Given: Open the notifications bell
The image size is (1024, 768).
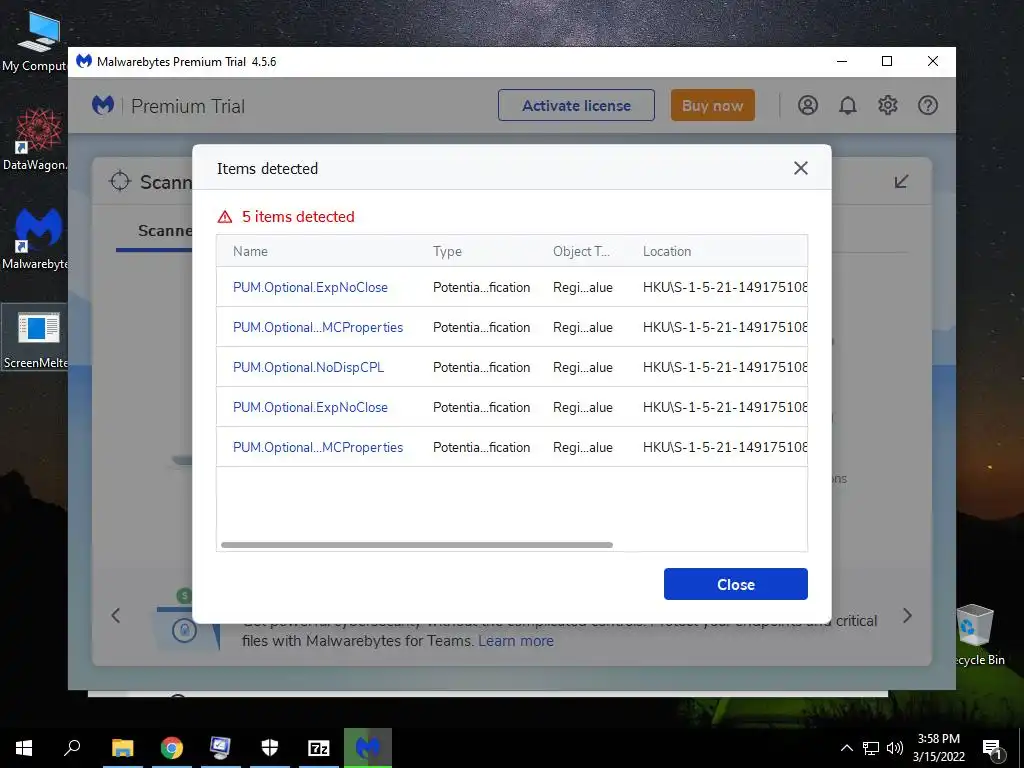Looking at the screenshot, I should pyautogui.click(x=848, y=105).
